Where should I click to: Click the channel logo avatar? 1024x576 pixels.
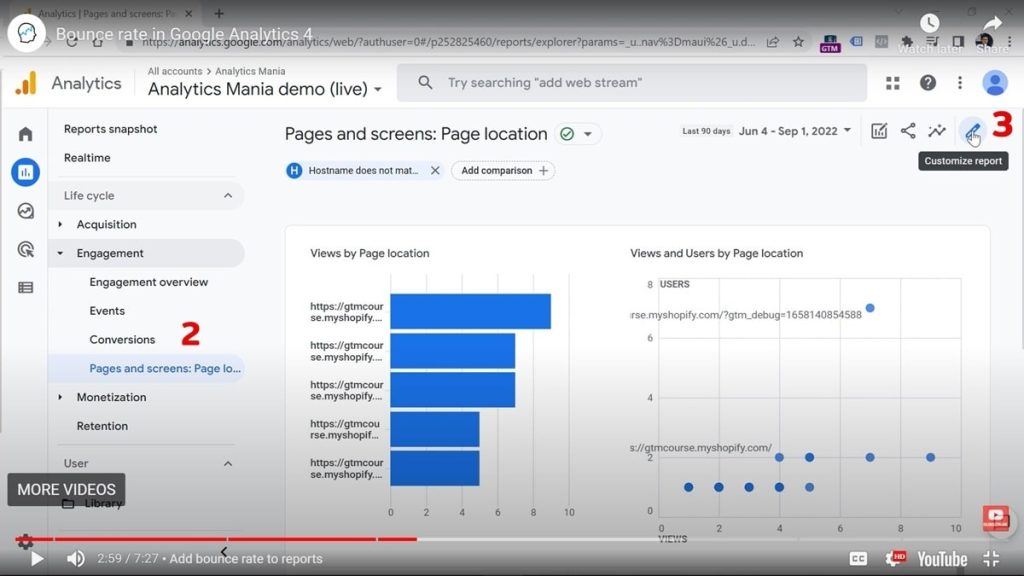[27, 33]
